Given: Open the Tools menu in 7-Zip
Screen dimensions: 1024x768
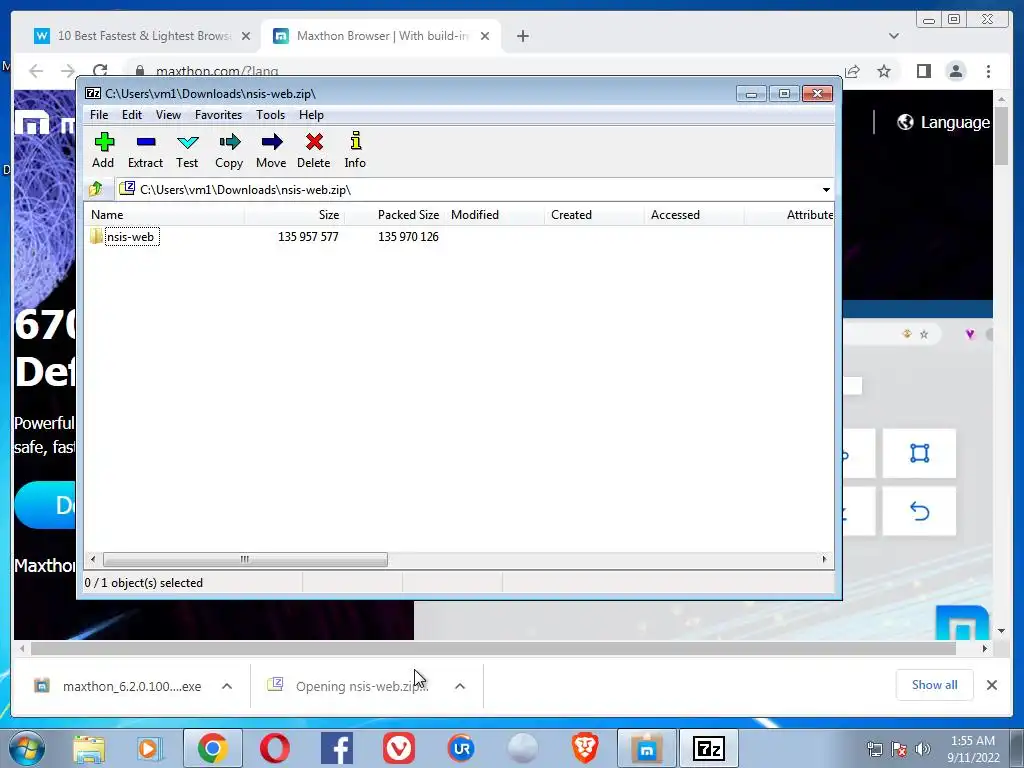Looking at the screenshot, I should 270,115.
